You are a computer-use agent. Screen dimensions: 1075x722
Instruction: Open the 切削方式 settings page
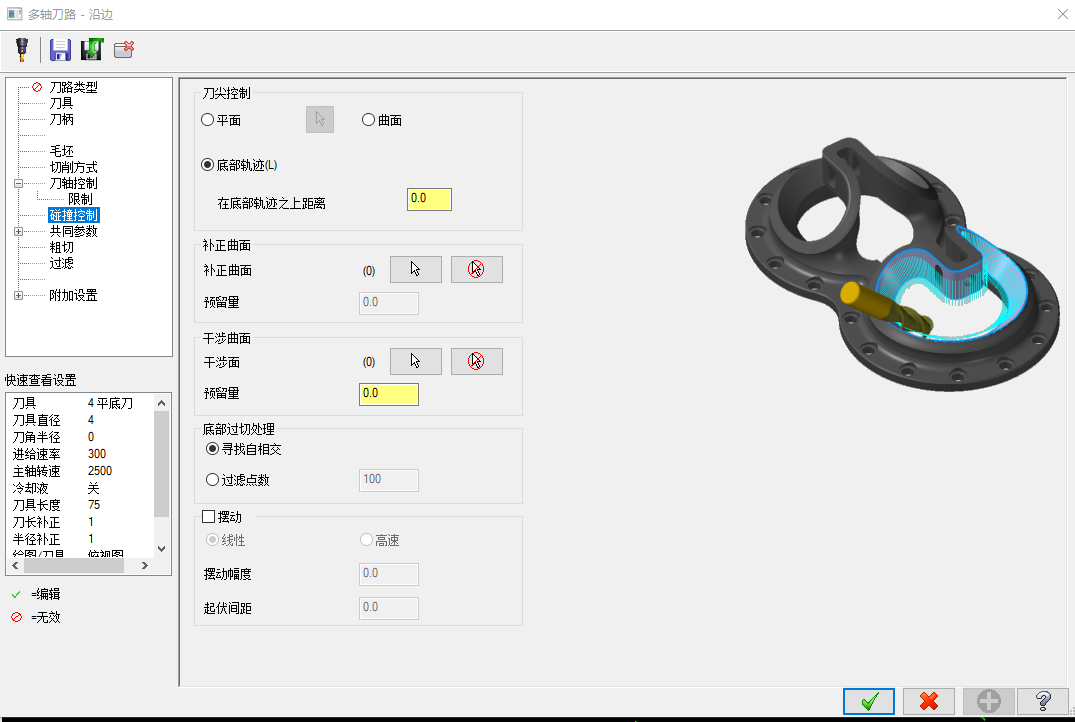74,167
